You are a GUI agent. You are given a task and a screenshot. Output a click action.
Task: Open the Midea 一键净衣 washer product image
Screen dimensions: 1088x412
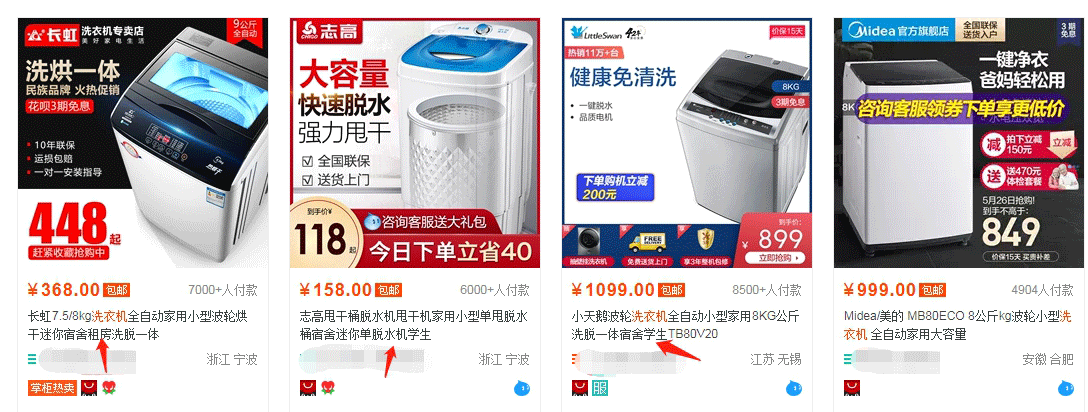point(959,143)
